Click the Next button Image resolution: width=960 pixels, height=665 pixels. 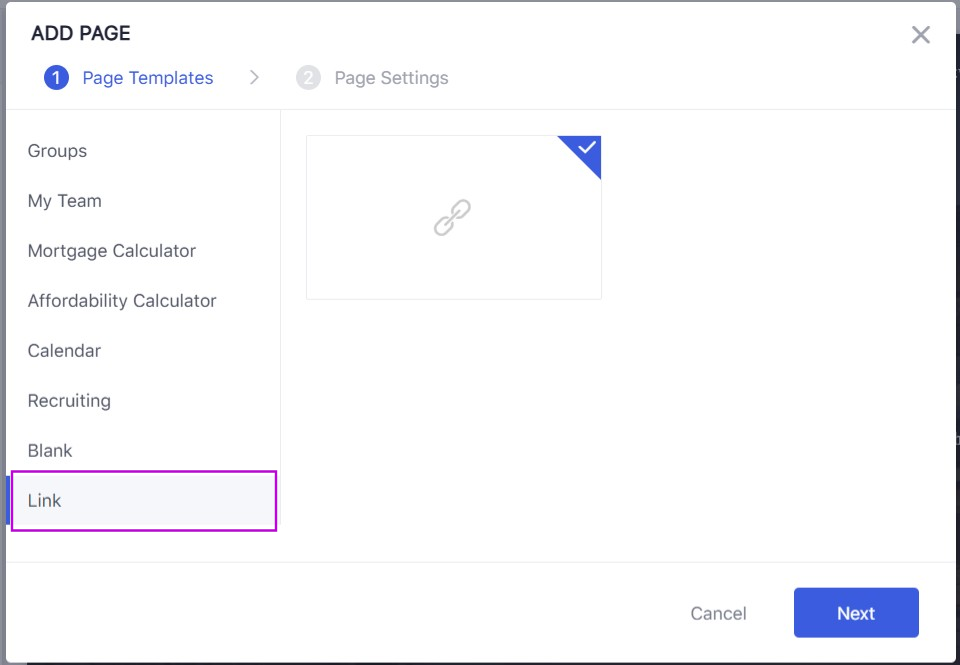(x=856, y=613)
